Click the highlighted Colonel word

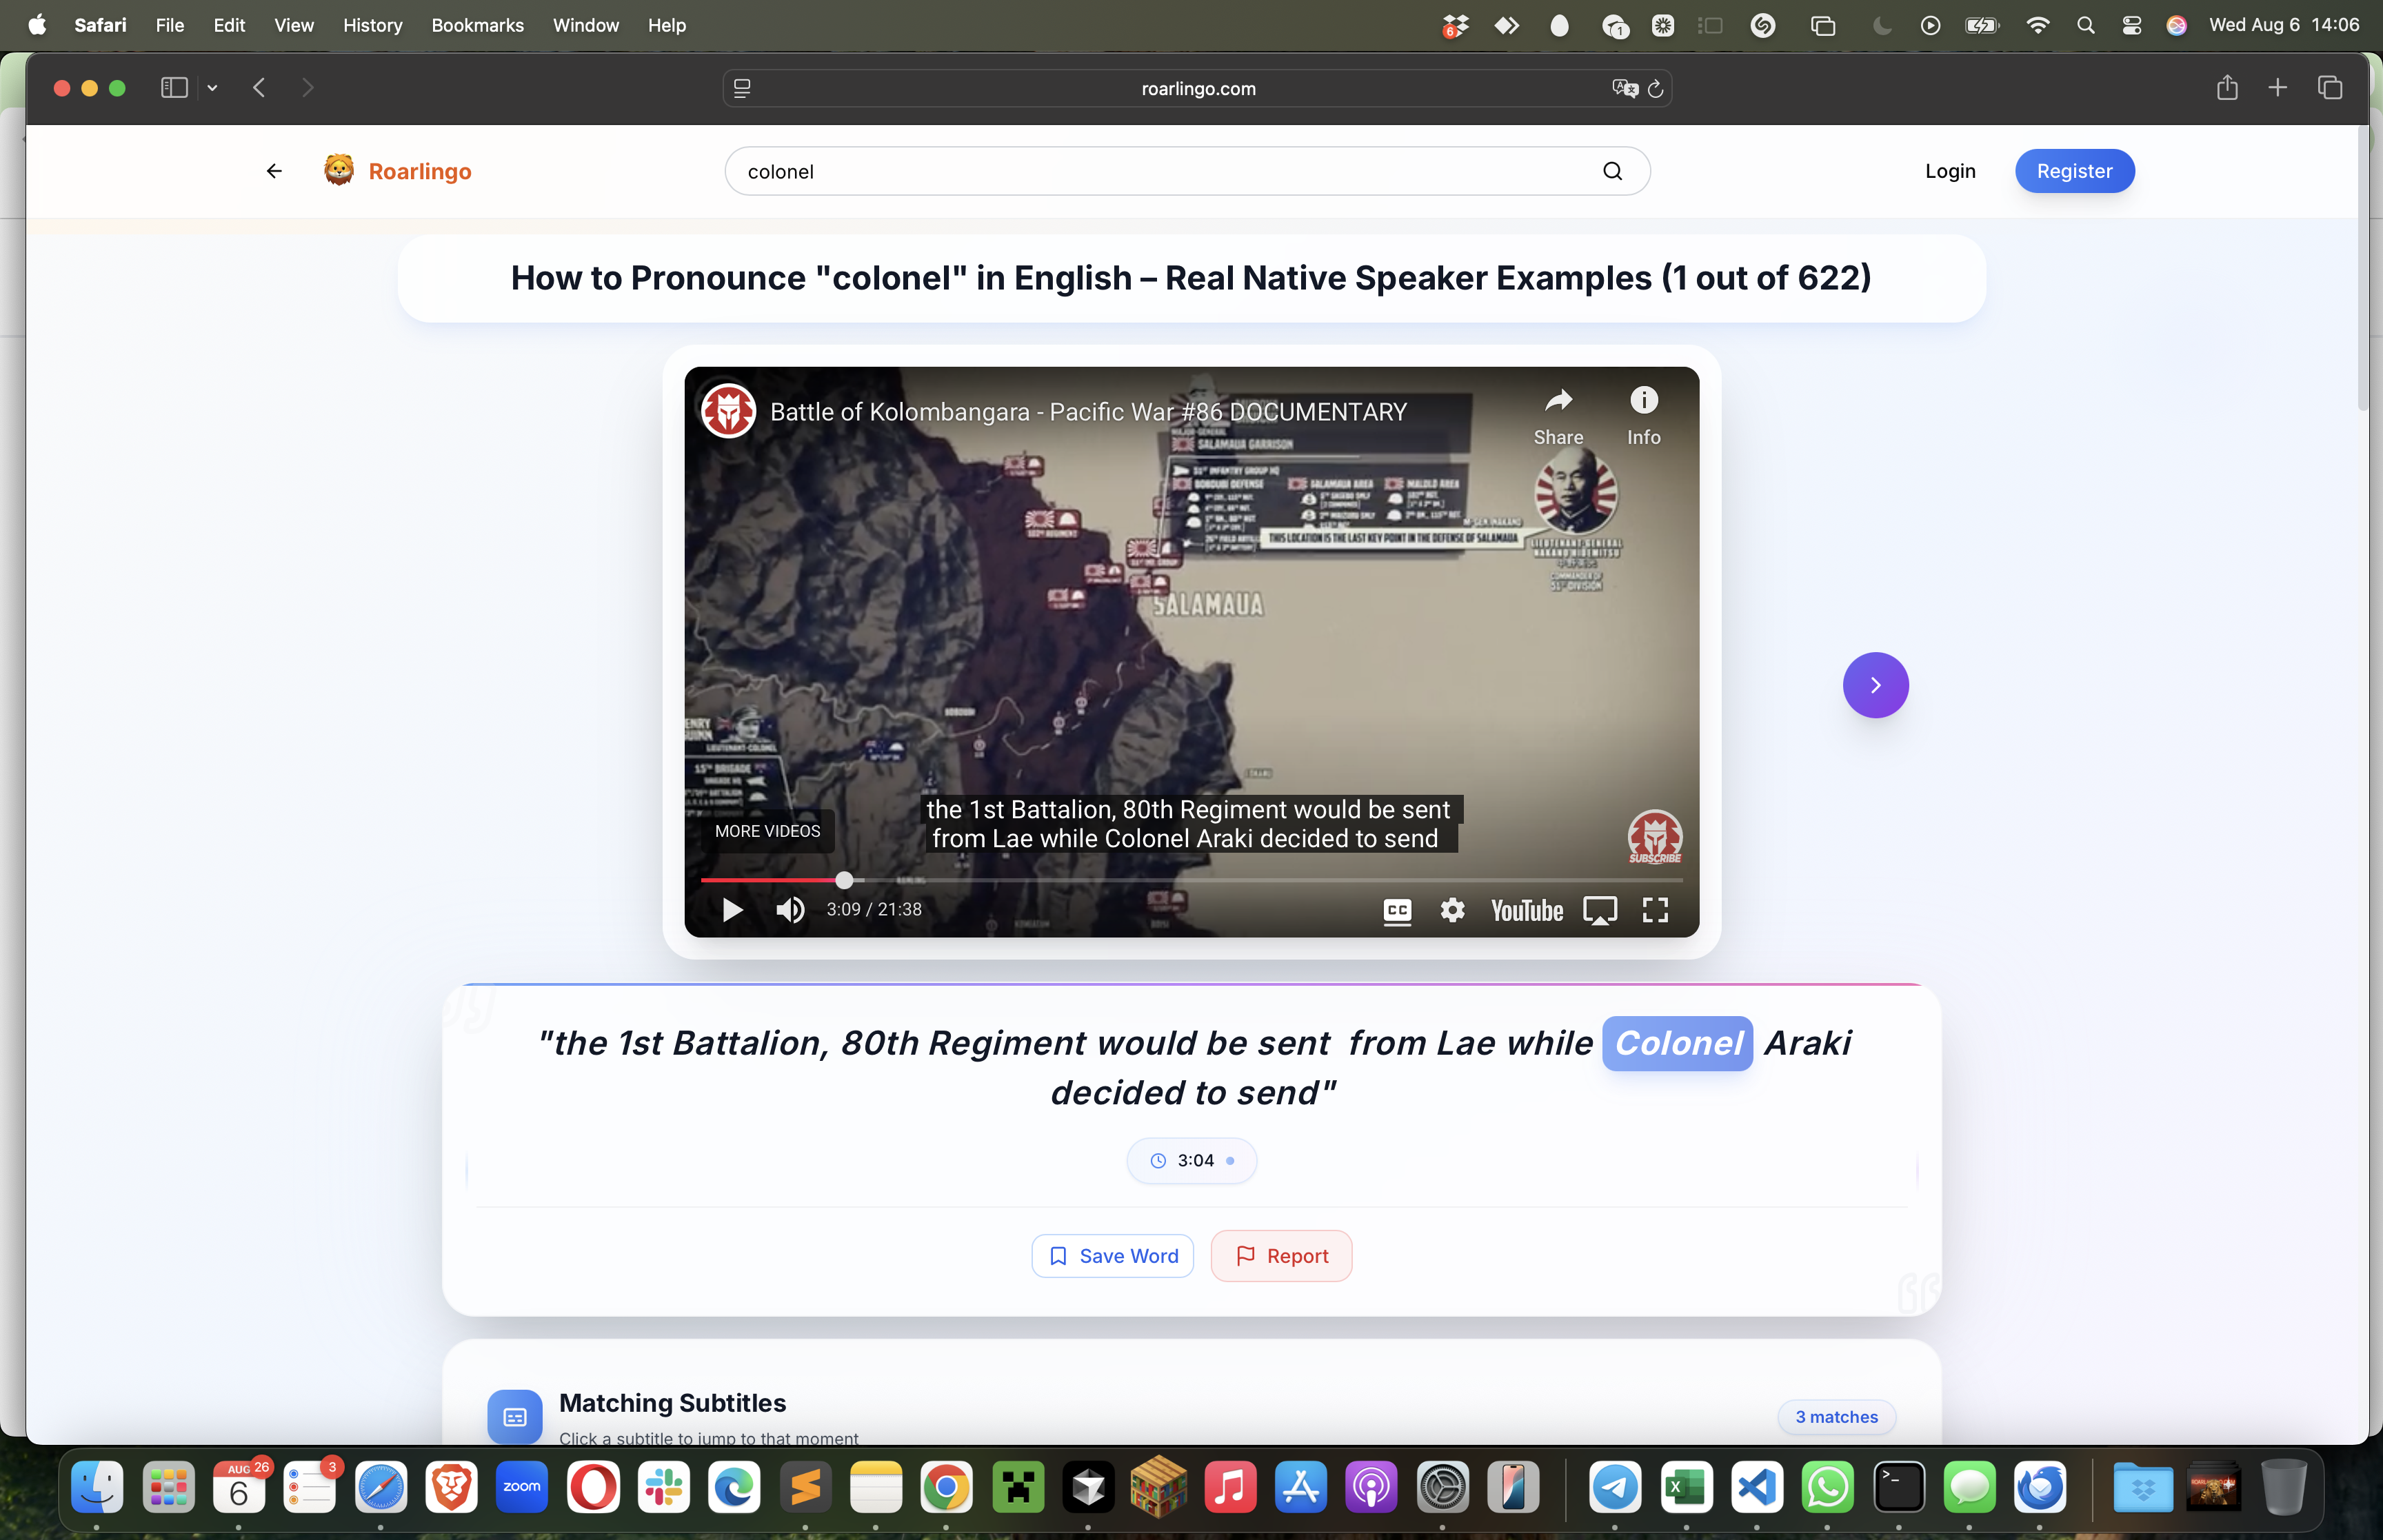click(x=1677, y=1043)
